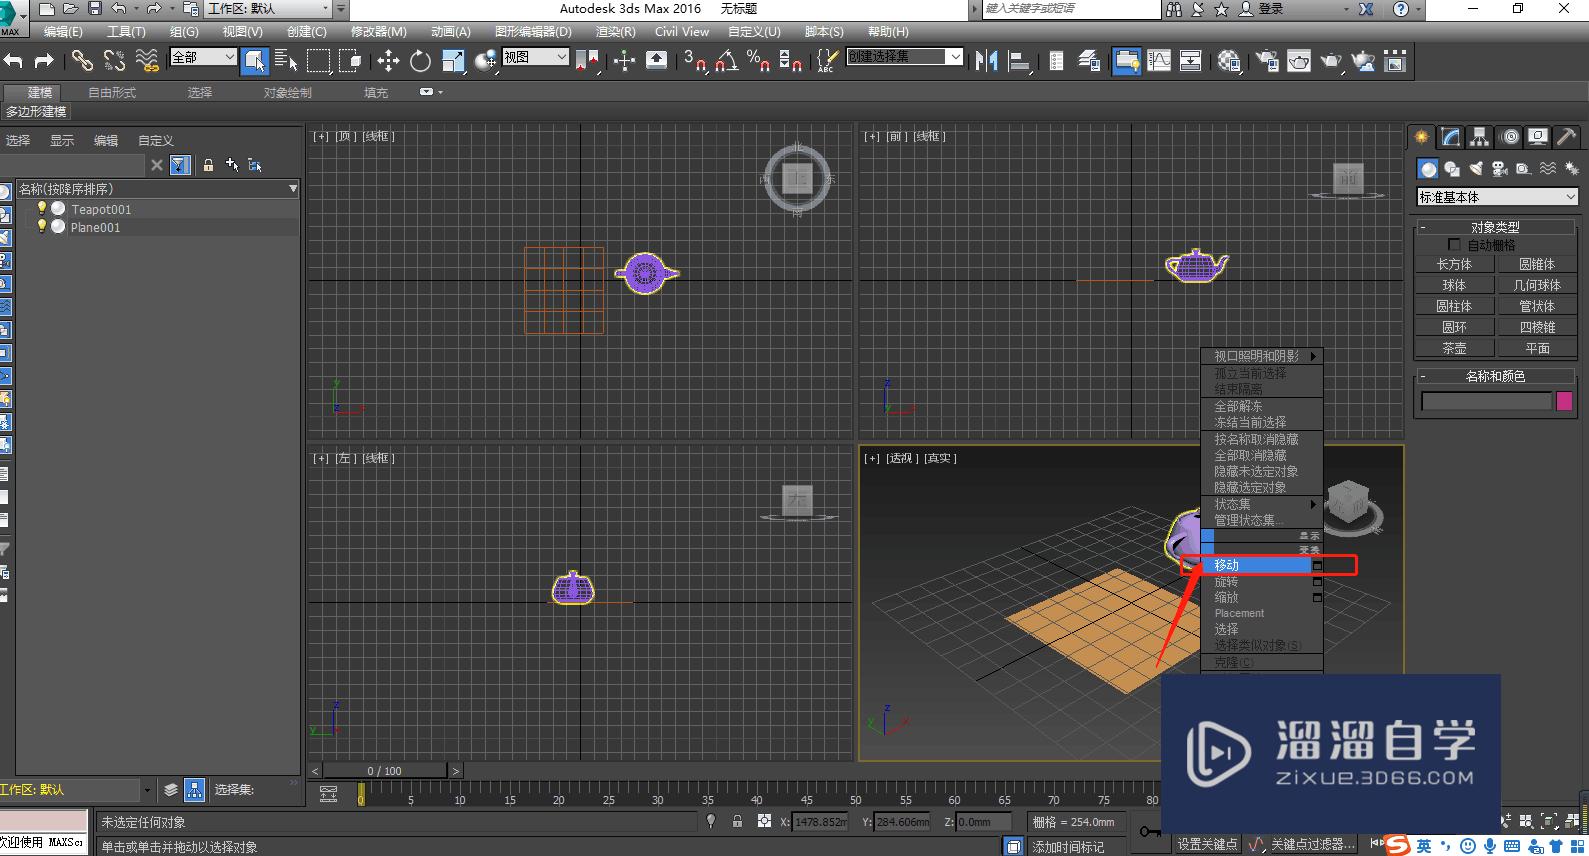The image size is (1589, 856).
Task: Open the 渲染(R) menu
Action: coord(615,32)
